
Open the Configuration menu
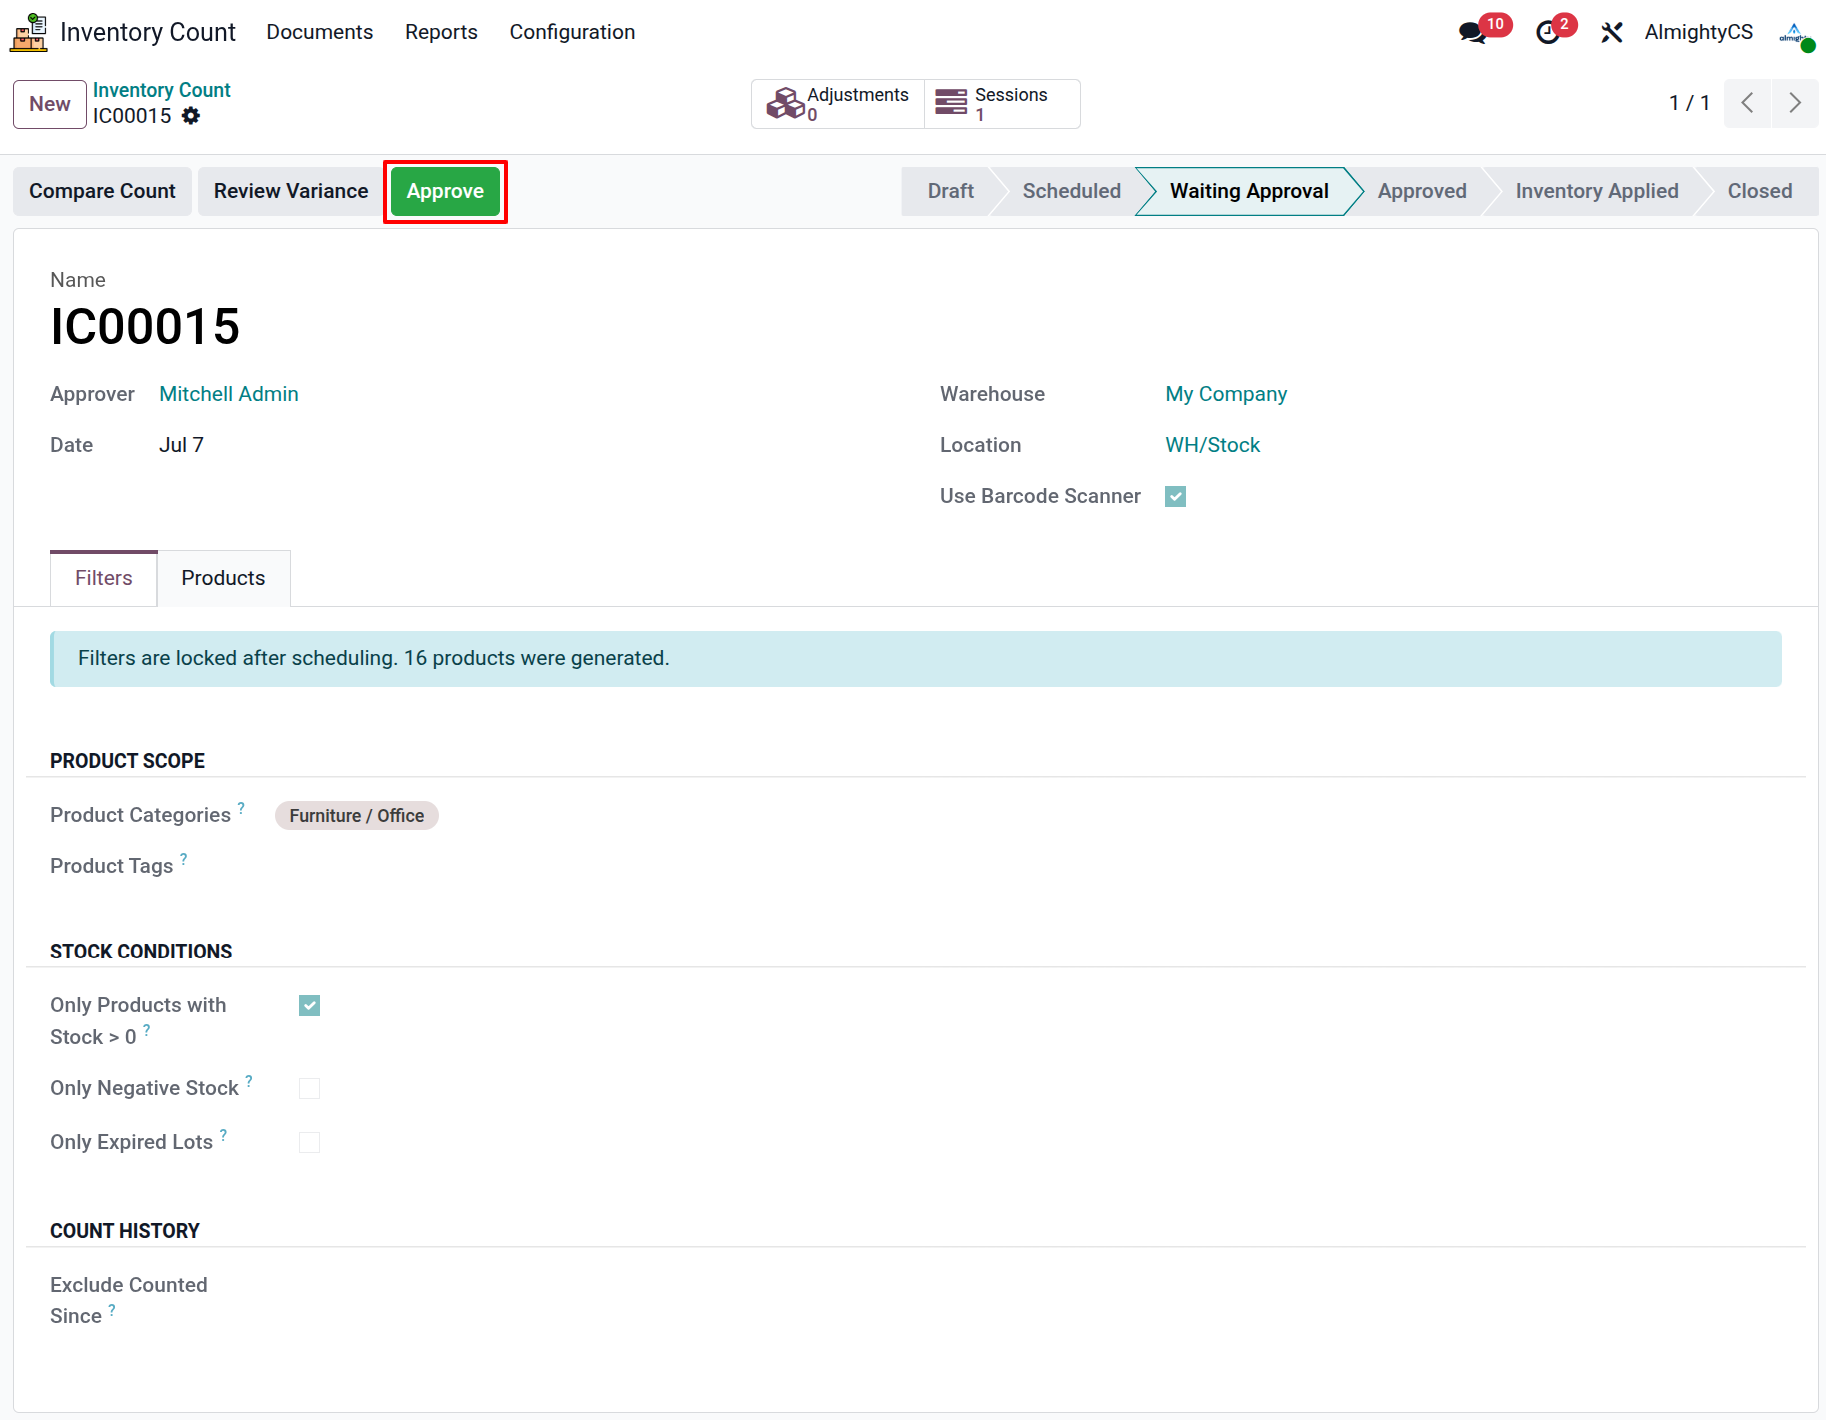572,32
